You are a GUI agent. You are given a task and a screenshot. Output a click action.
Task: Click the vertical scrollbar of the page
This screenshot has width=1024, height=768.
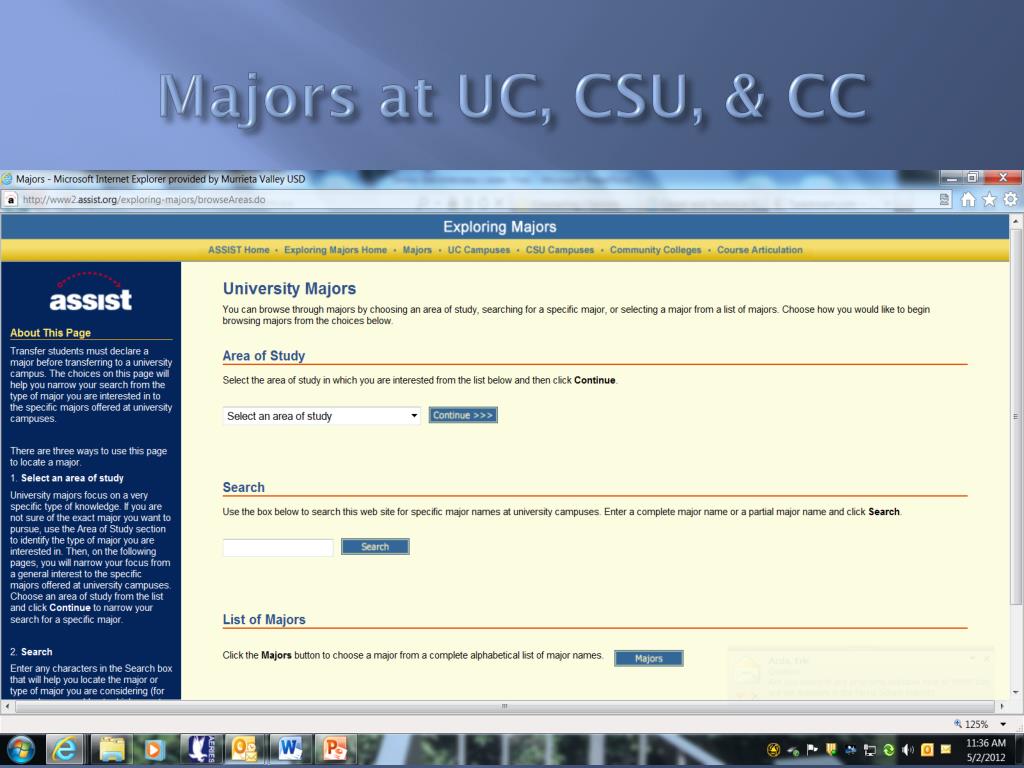(x=1016, y=416)
